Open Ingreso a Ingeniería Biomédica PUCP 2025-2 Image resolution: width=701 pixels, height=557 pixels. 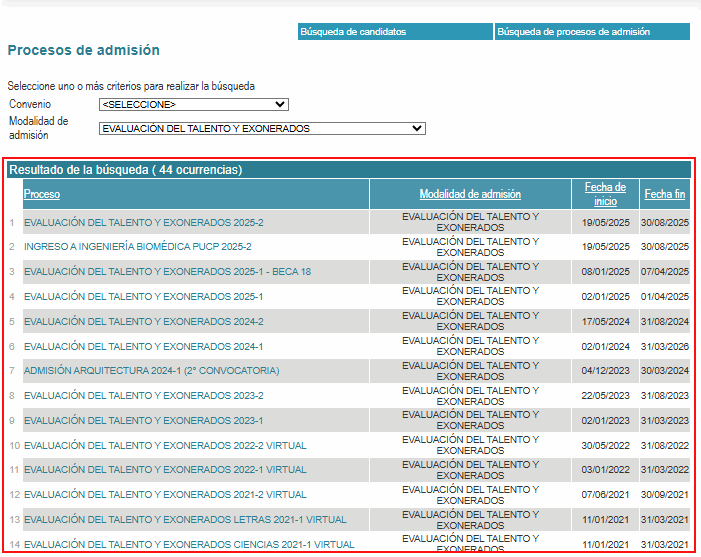(x=137, y=246)
